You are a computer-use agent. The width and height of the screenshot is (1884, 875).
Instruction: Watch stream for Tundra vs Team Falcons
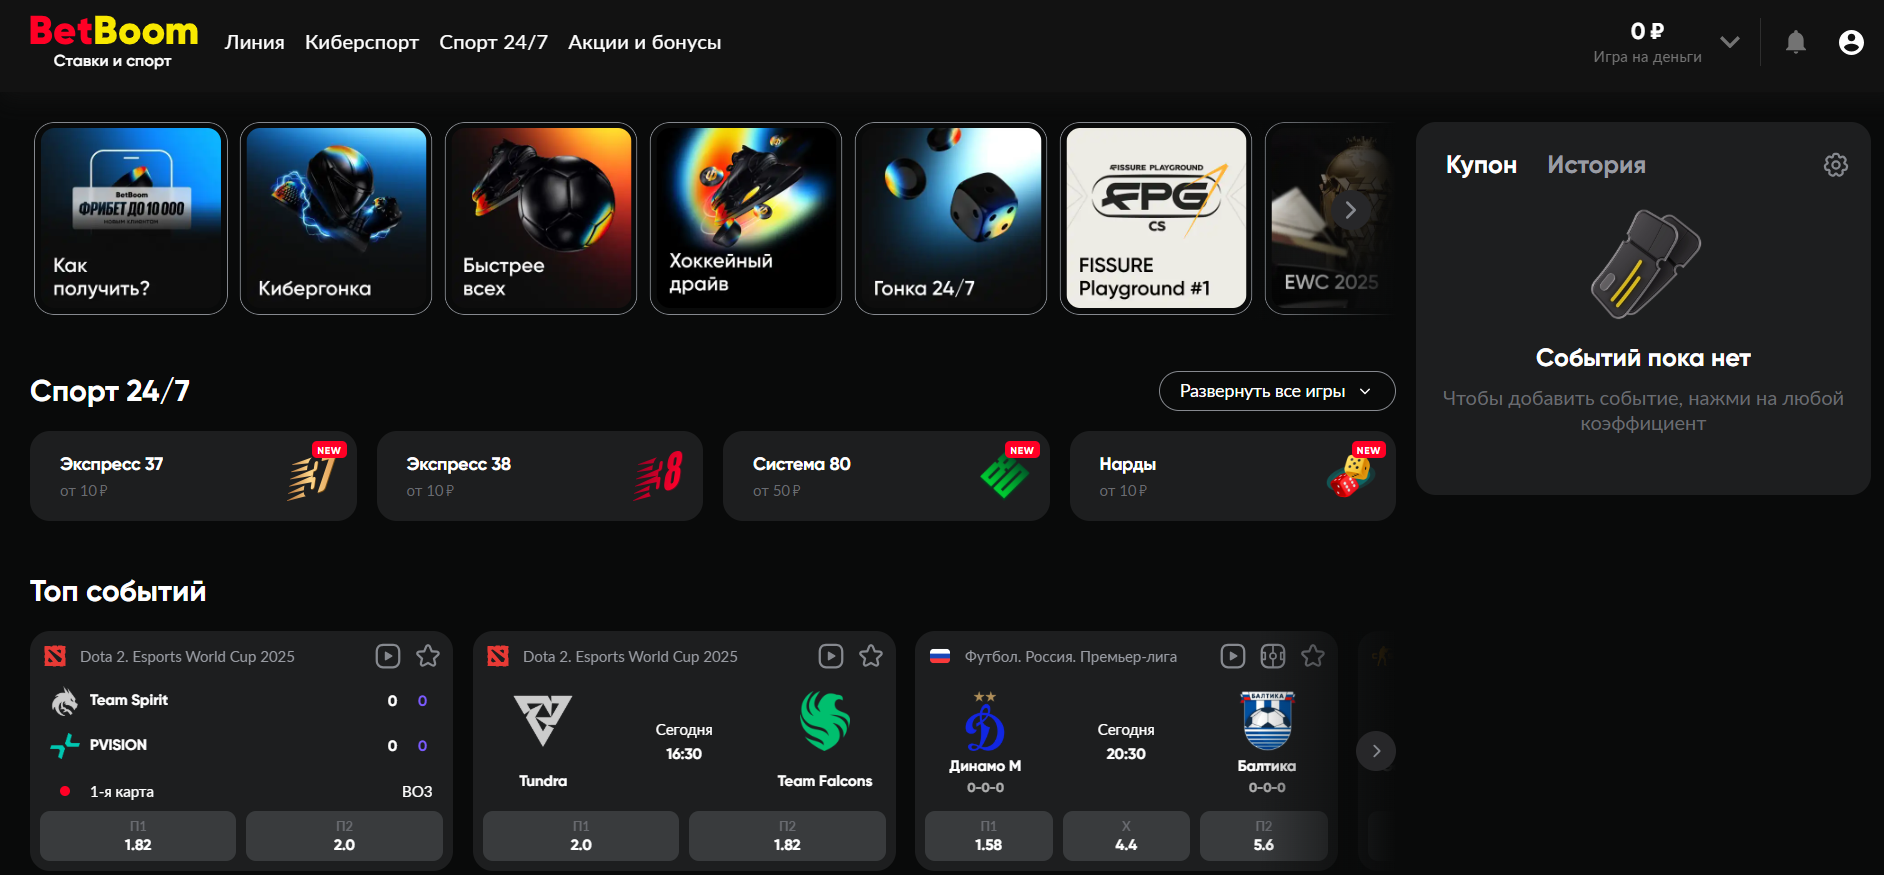click(831, 656)
